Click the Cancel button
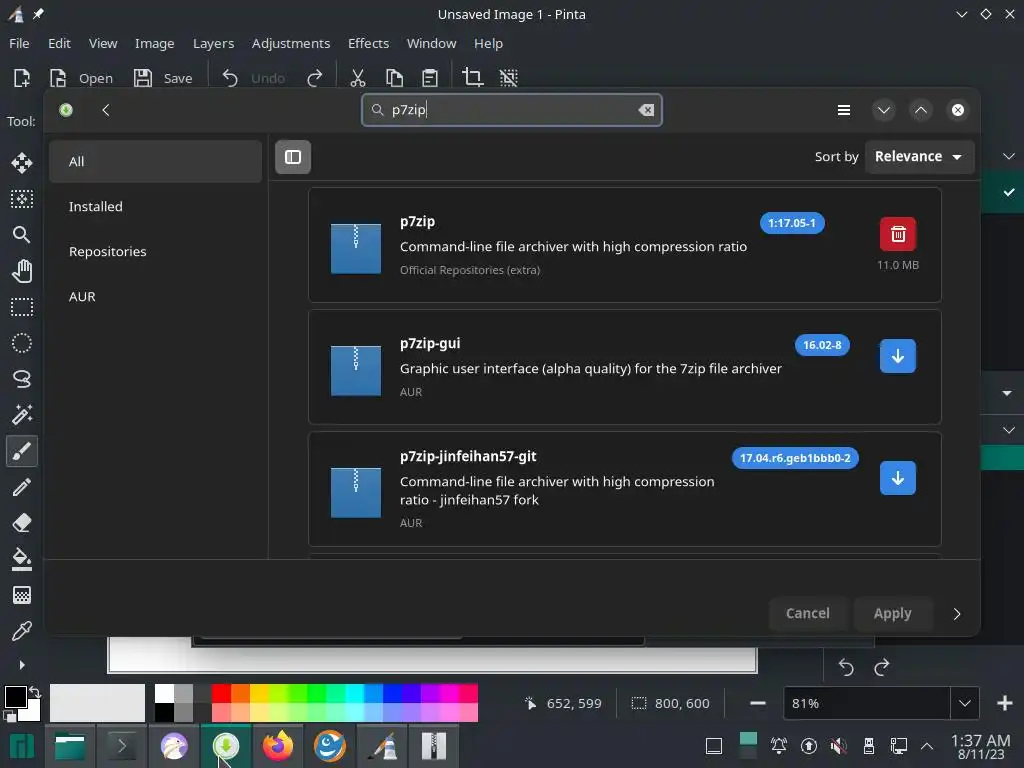Screen dimensions: 1024x768 808,613
